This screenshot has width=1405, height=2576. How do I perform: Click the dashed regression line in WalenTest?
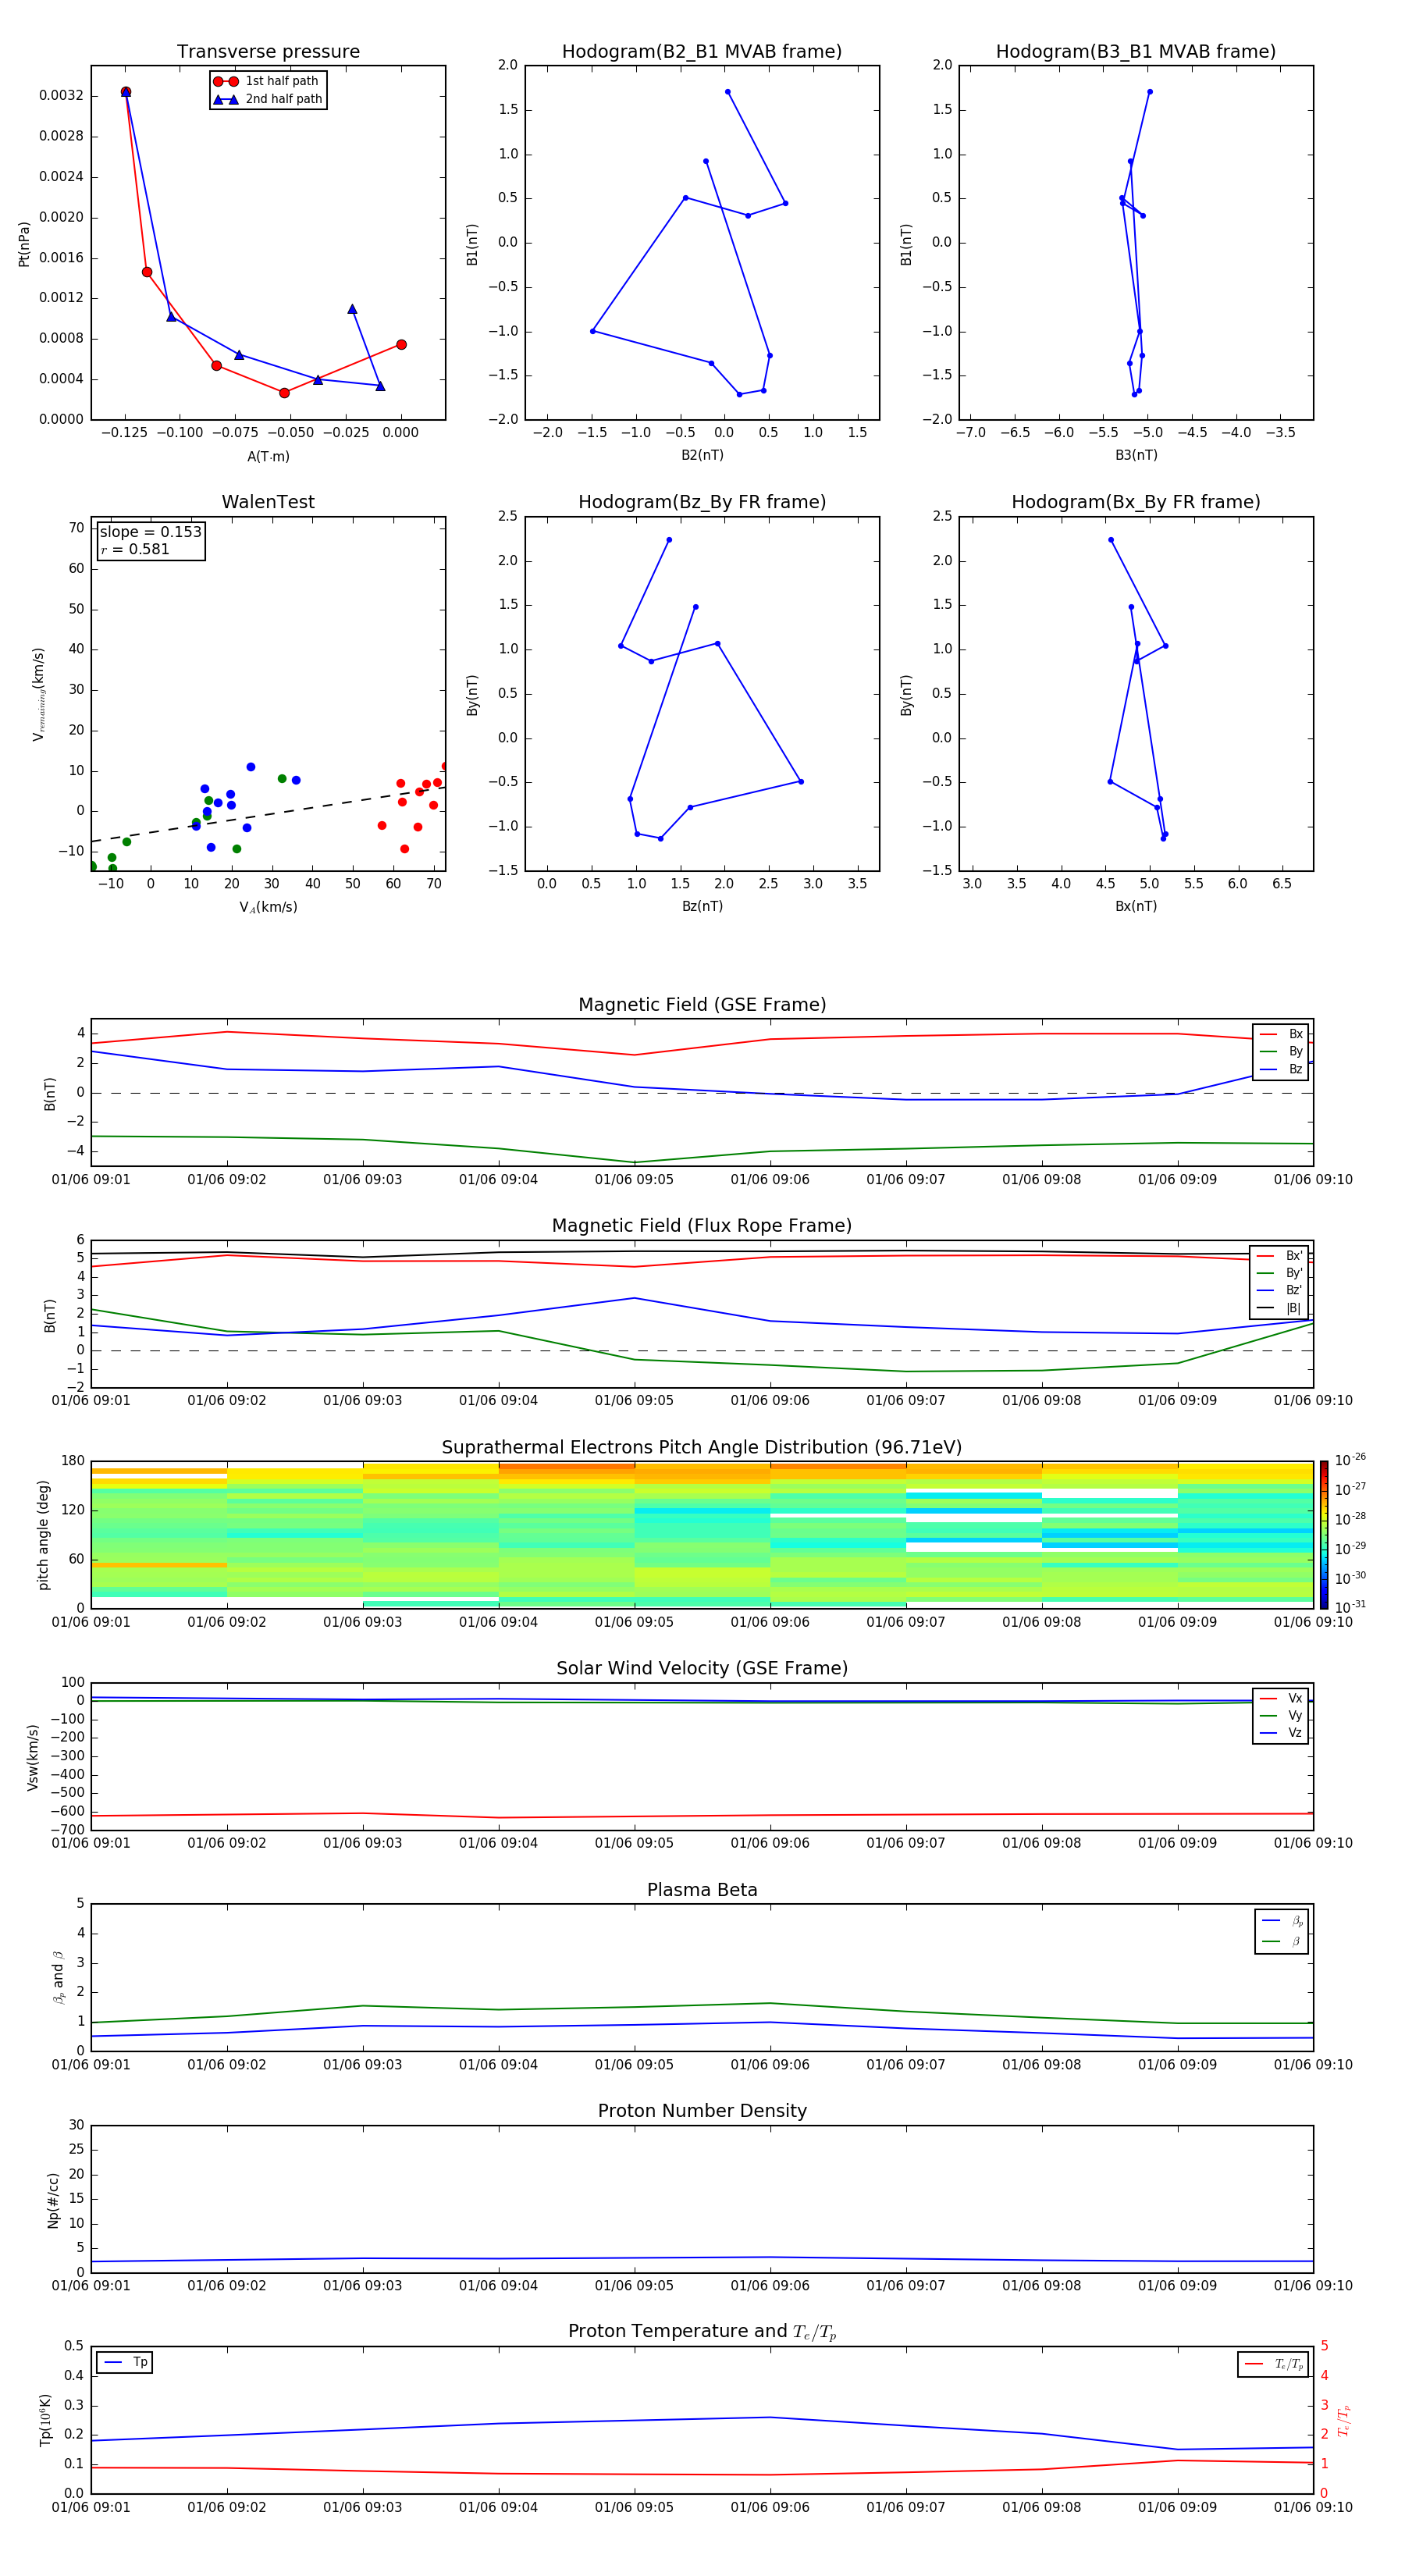tap(268, 814)
